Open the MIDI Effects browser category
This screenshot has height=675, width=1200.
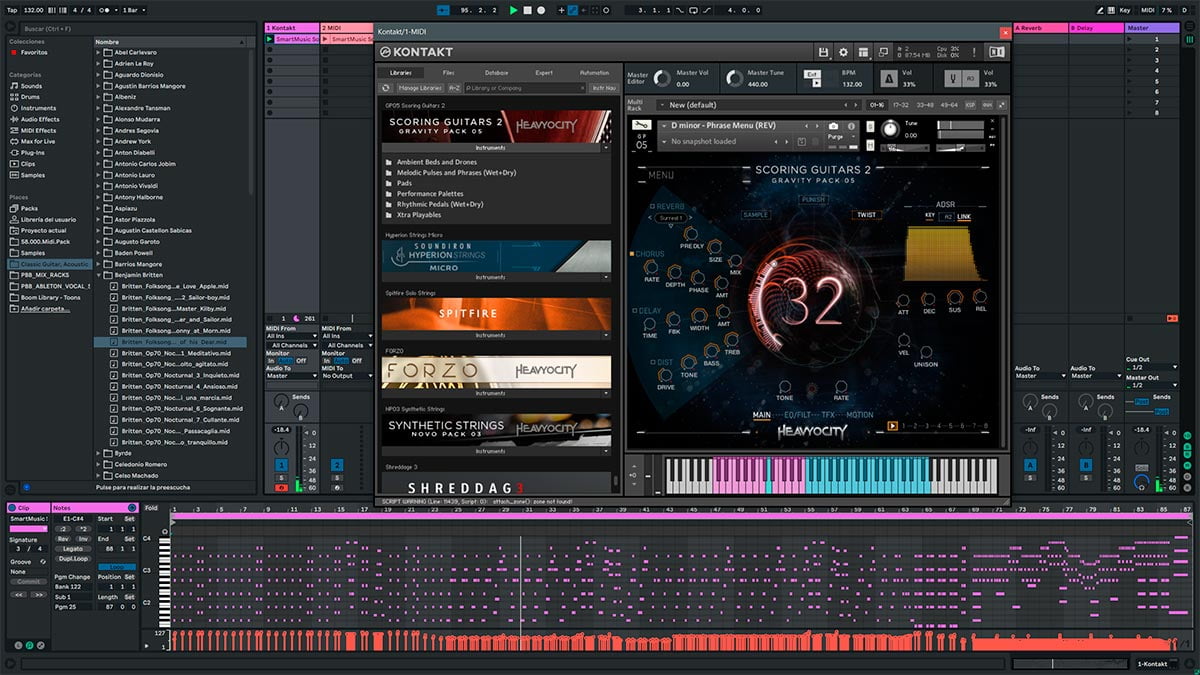[38, 130]
